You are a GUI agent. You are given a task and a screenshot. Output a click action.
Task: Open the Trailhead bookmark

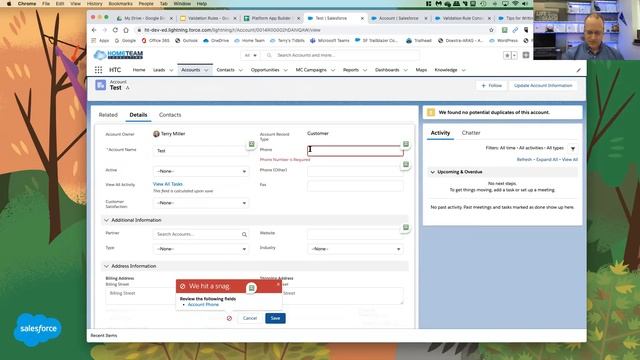pos(419,41)
